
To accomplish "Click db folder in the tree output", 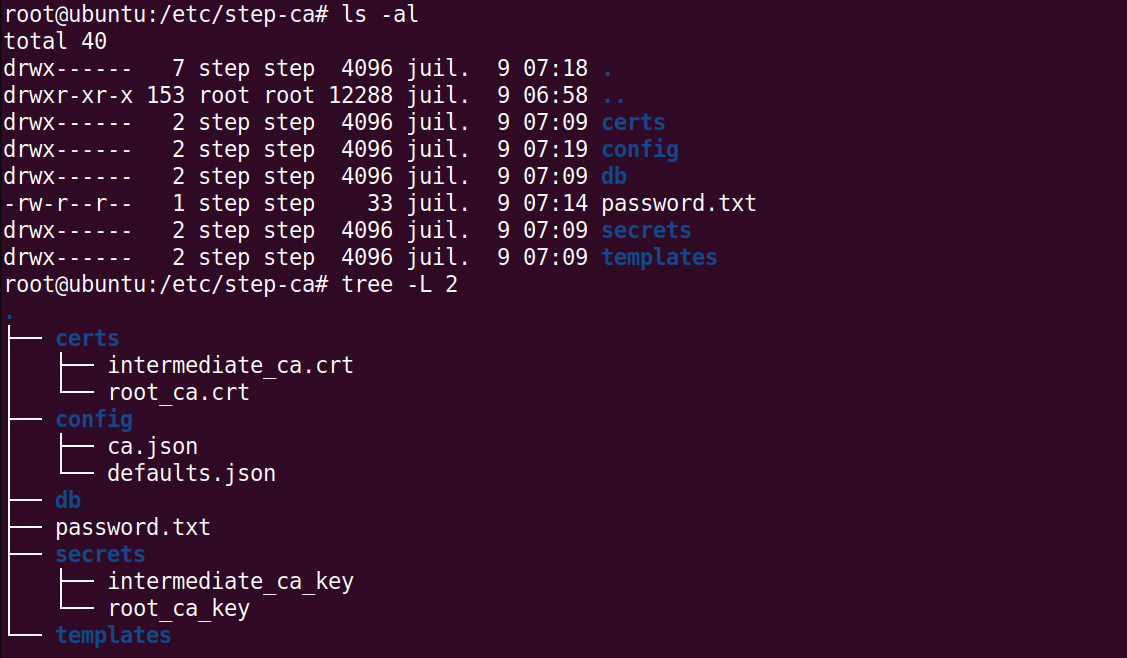I will (x=68, y=500).
